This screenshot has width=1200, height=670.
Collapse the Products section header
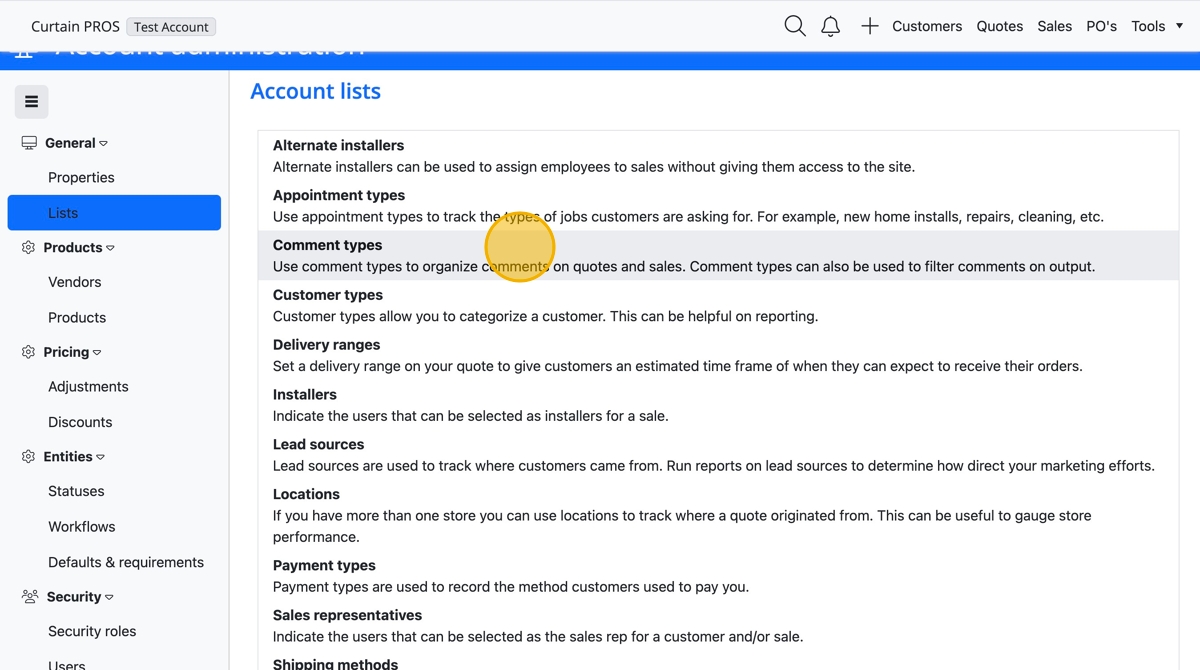pos(79,247)
